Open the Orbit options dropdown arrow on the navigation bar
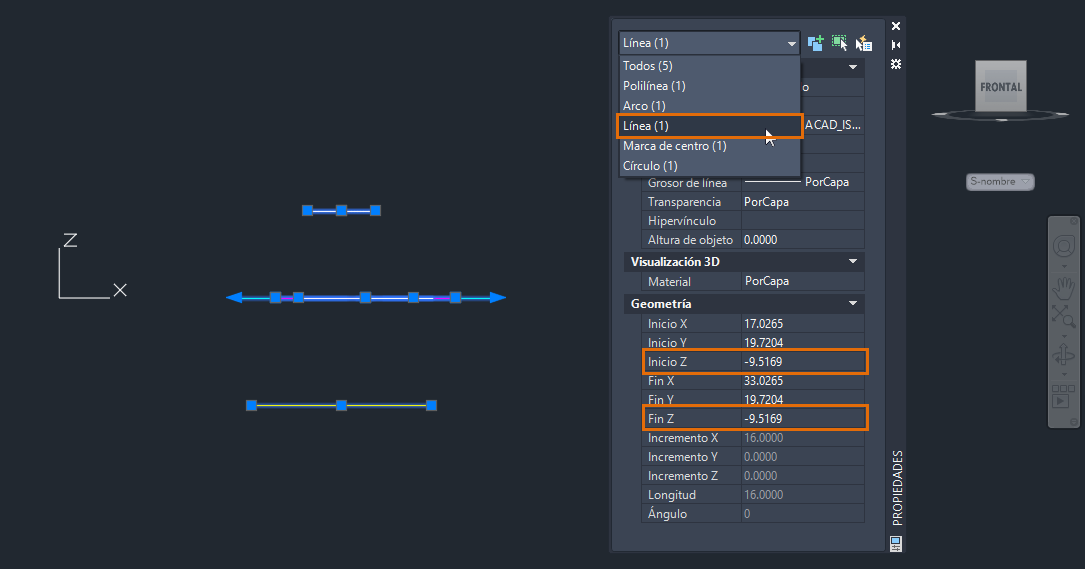Screen dimensions: 1085x569 point(1064,375)
